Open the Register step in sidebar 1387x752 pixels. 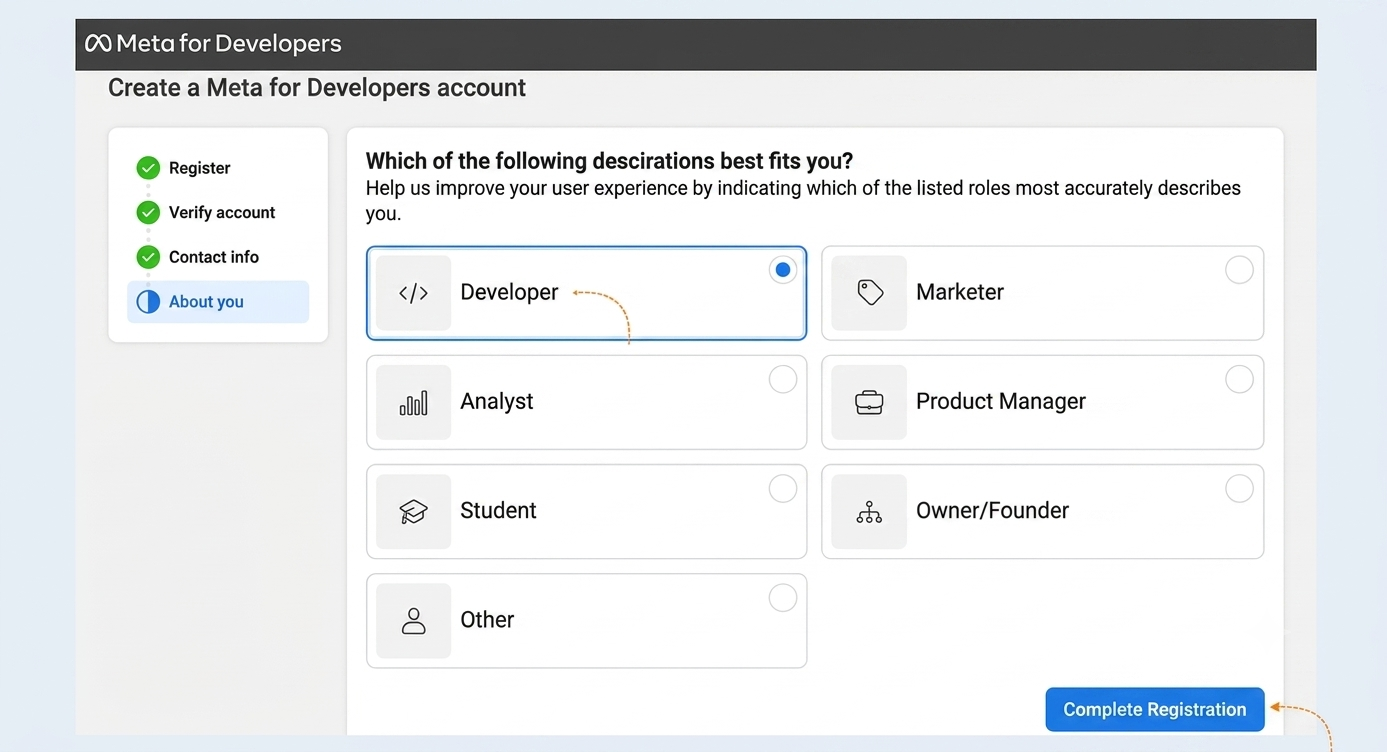pos(199,168)
